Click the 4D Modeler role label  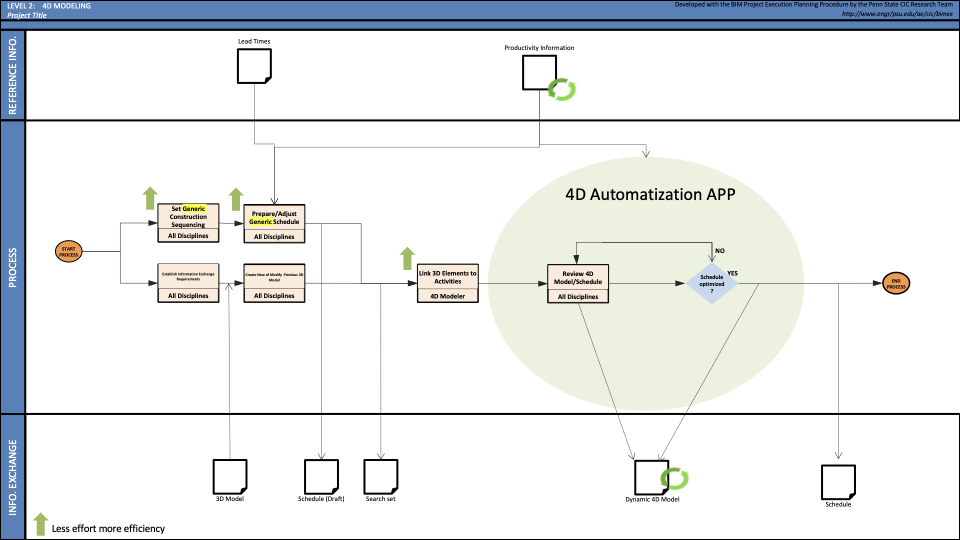[448, 296]
